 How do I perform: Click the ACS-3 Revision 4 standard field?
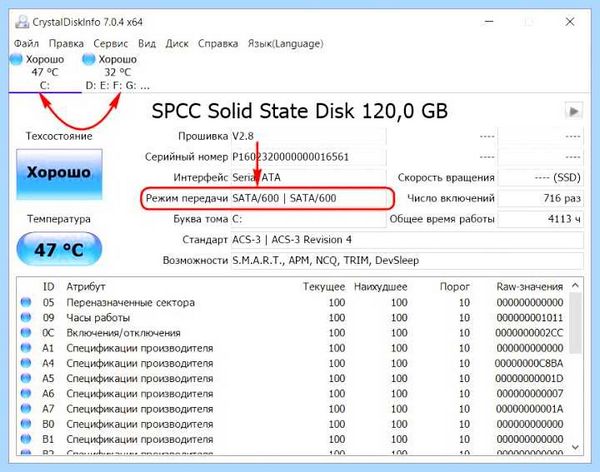pos(407,240)
